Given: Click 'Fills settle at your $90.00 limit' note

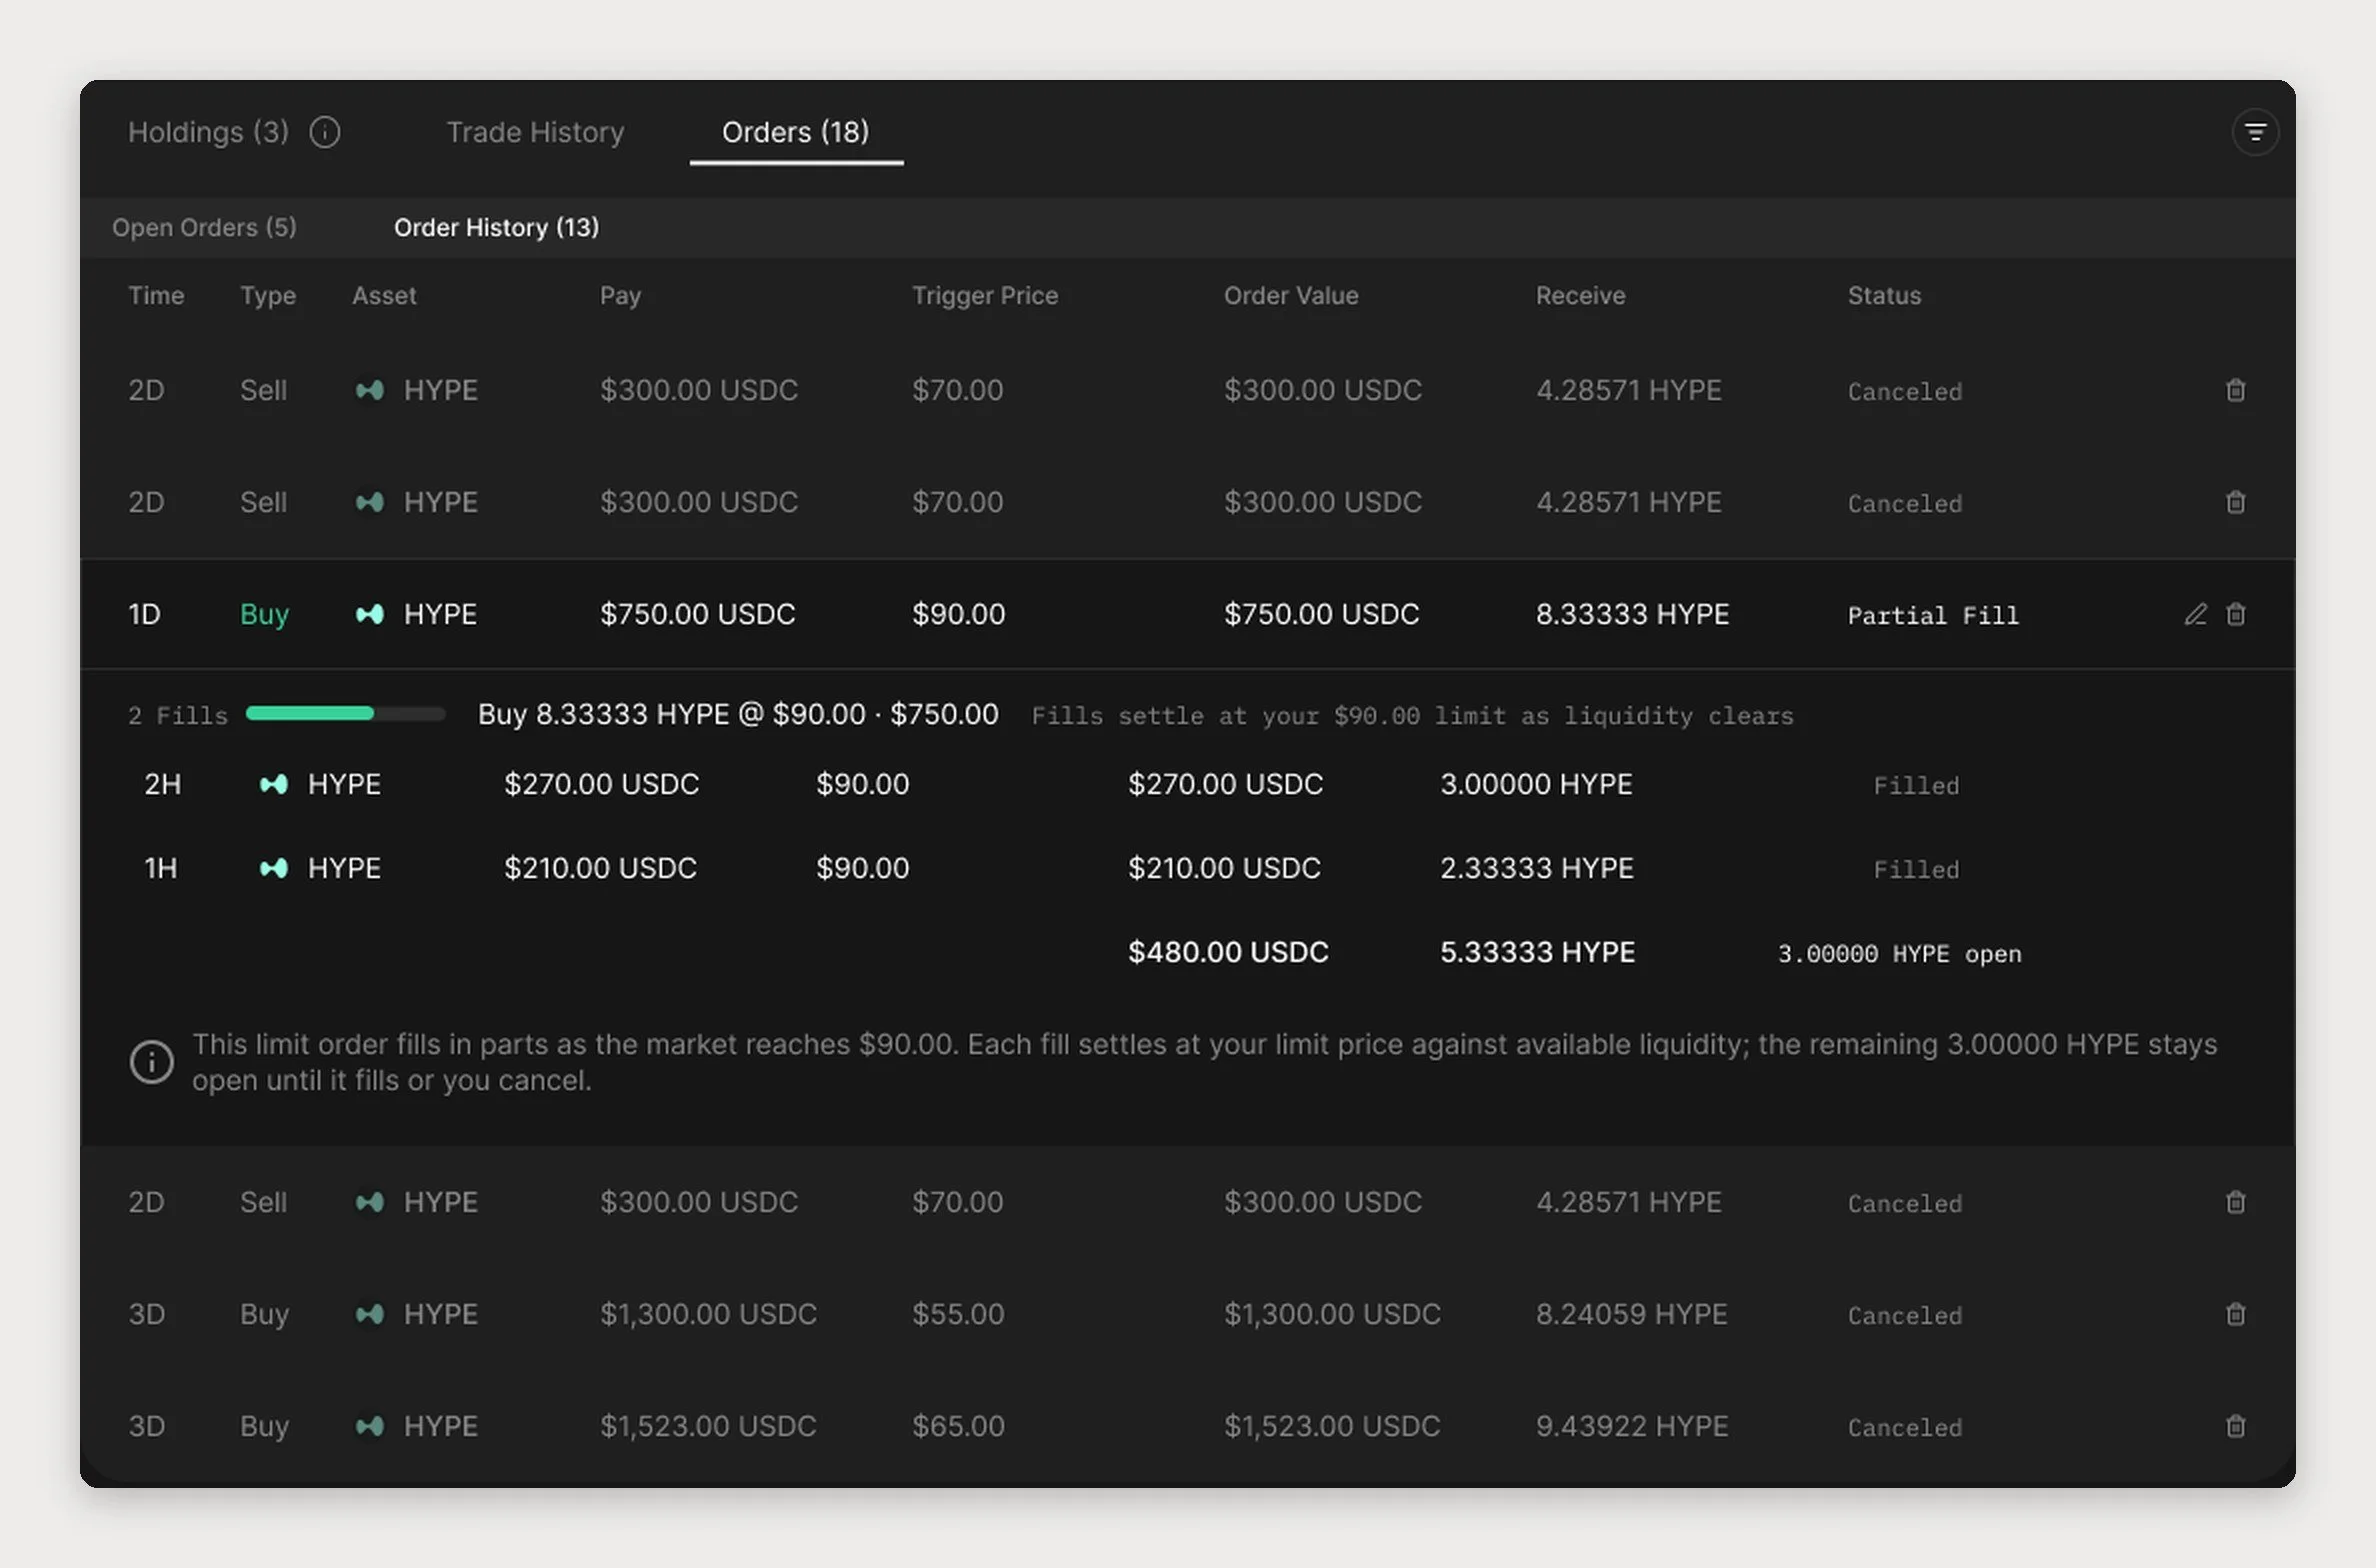Looking at the screenshot, I should (x=1413, y=716).
